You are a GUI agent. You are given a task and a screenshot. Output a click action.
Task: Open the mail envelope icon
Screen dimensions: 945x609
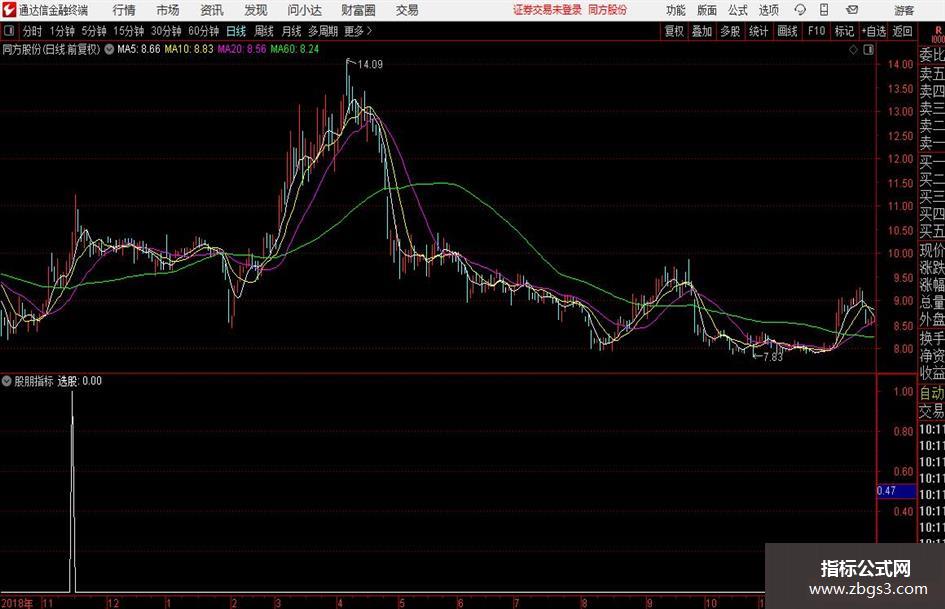coord(852,10)
